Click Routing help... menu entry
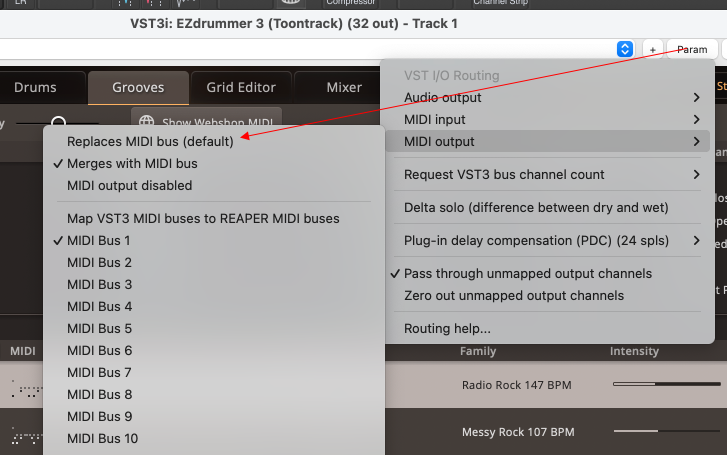727x455 pixels. (x=447, y=328)
